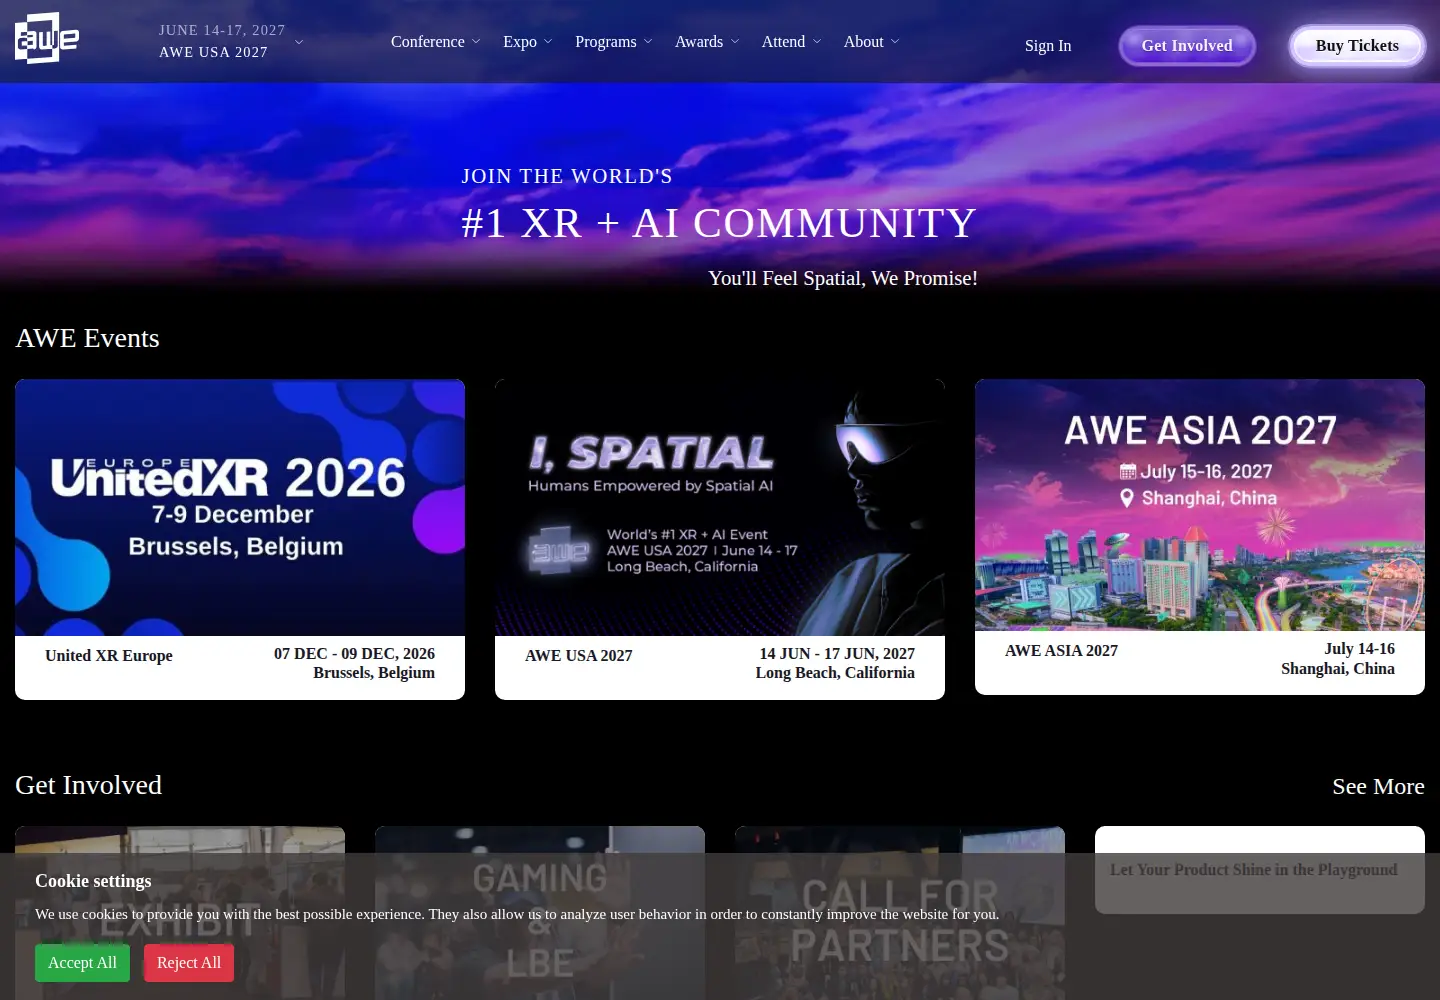This screenshot has height=1000, width=1440.
Task: Click the See More link
Action: click(1378, 787)
